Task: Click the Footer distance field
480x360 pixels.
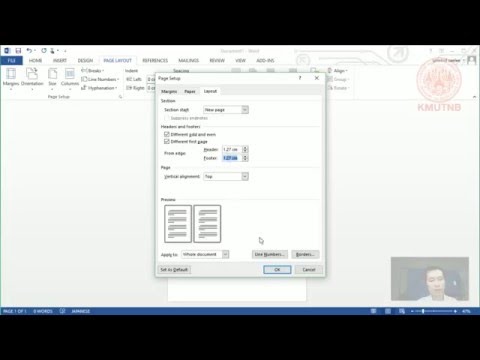Action: 232,158
